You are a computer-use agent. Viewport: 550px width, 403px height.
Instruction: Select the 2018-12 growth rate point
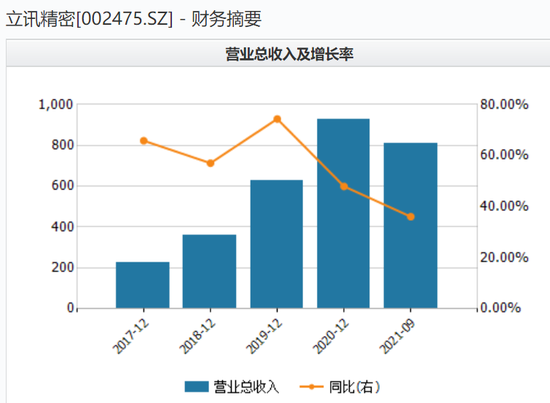pyautogui.click(x=210, y=163)
